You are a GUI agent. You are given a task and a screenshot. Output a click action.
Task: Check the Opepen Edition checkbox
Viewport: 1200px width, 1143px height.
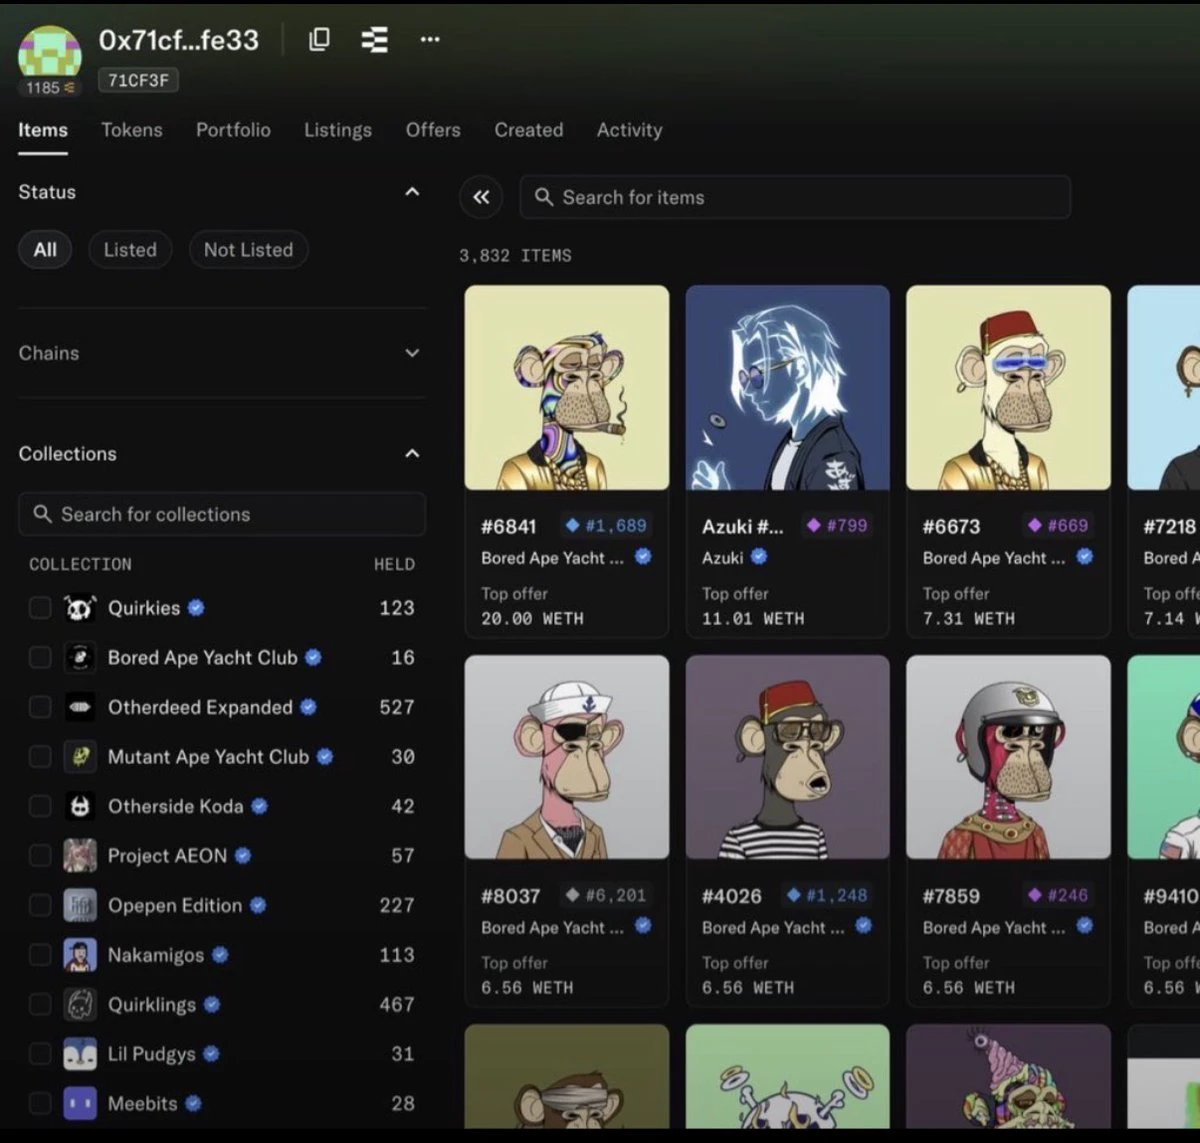point(40,905)
